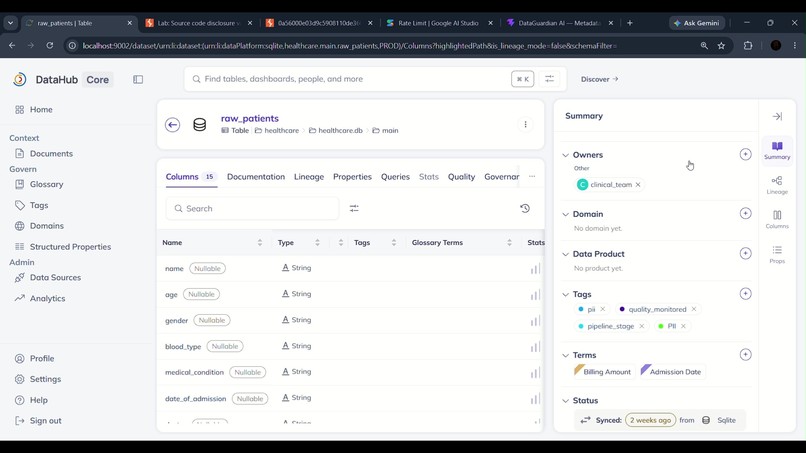
Task: Show more tabs with ellipsis overflow
Action: coord(532,176)
